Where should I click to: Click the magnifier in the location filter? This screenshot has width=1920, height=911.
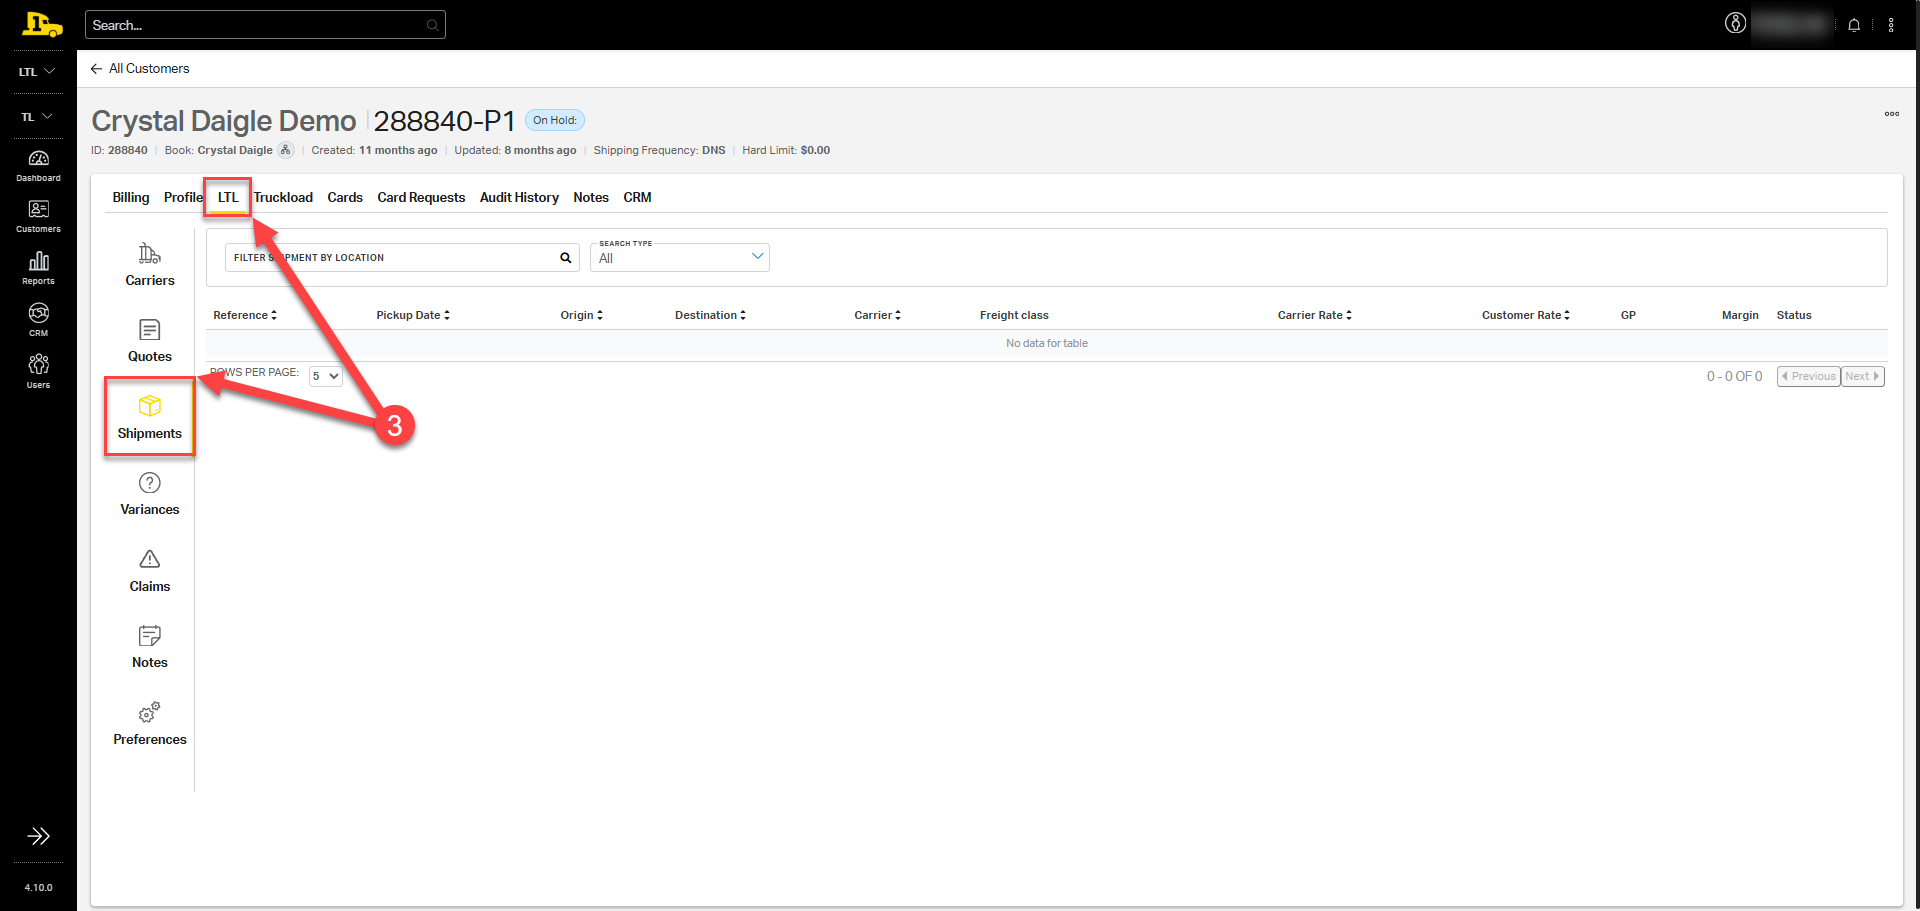tap(565, 258)
